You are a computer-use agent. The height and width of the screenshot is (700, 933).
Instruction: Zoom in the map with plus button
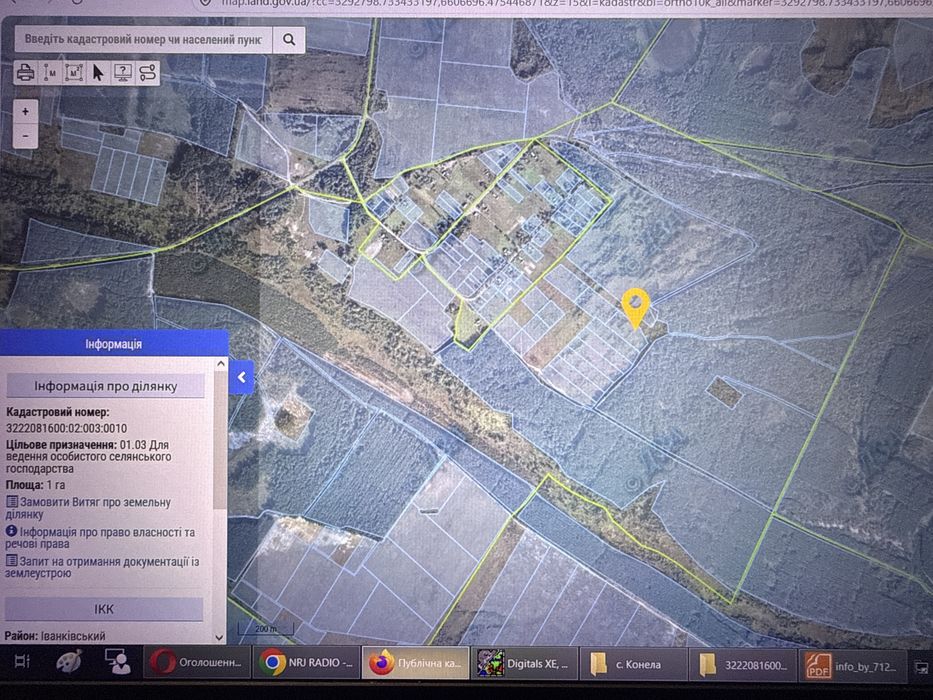pyautogui.click(x=26, y=111)
